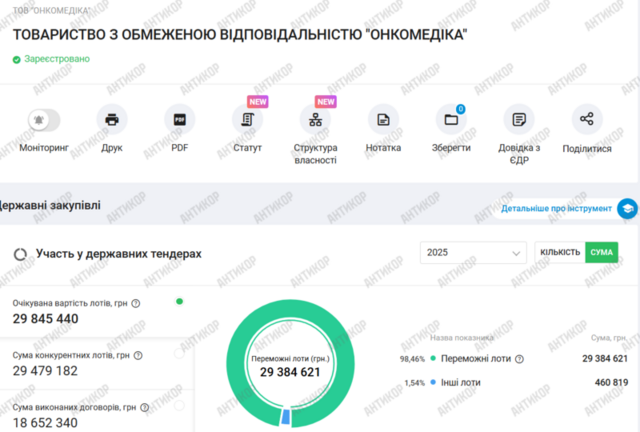Select Сума конкурентних лотів radio button

(179, 354)
